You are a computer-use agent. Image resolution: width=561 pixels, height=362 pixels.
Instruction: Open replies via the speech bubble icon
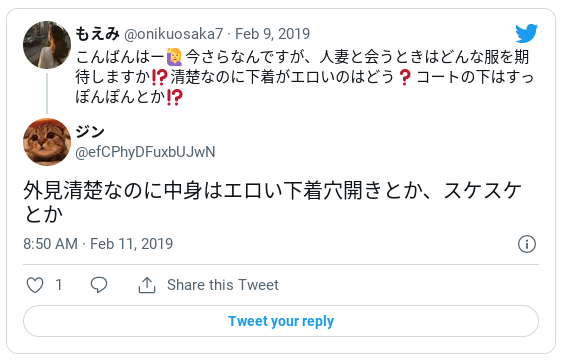(x=99, y=285)
